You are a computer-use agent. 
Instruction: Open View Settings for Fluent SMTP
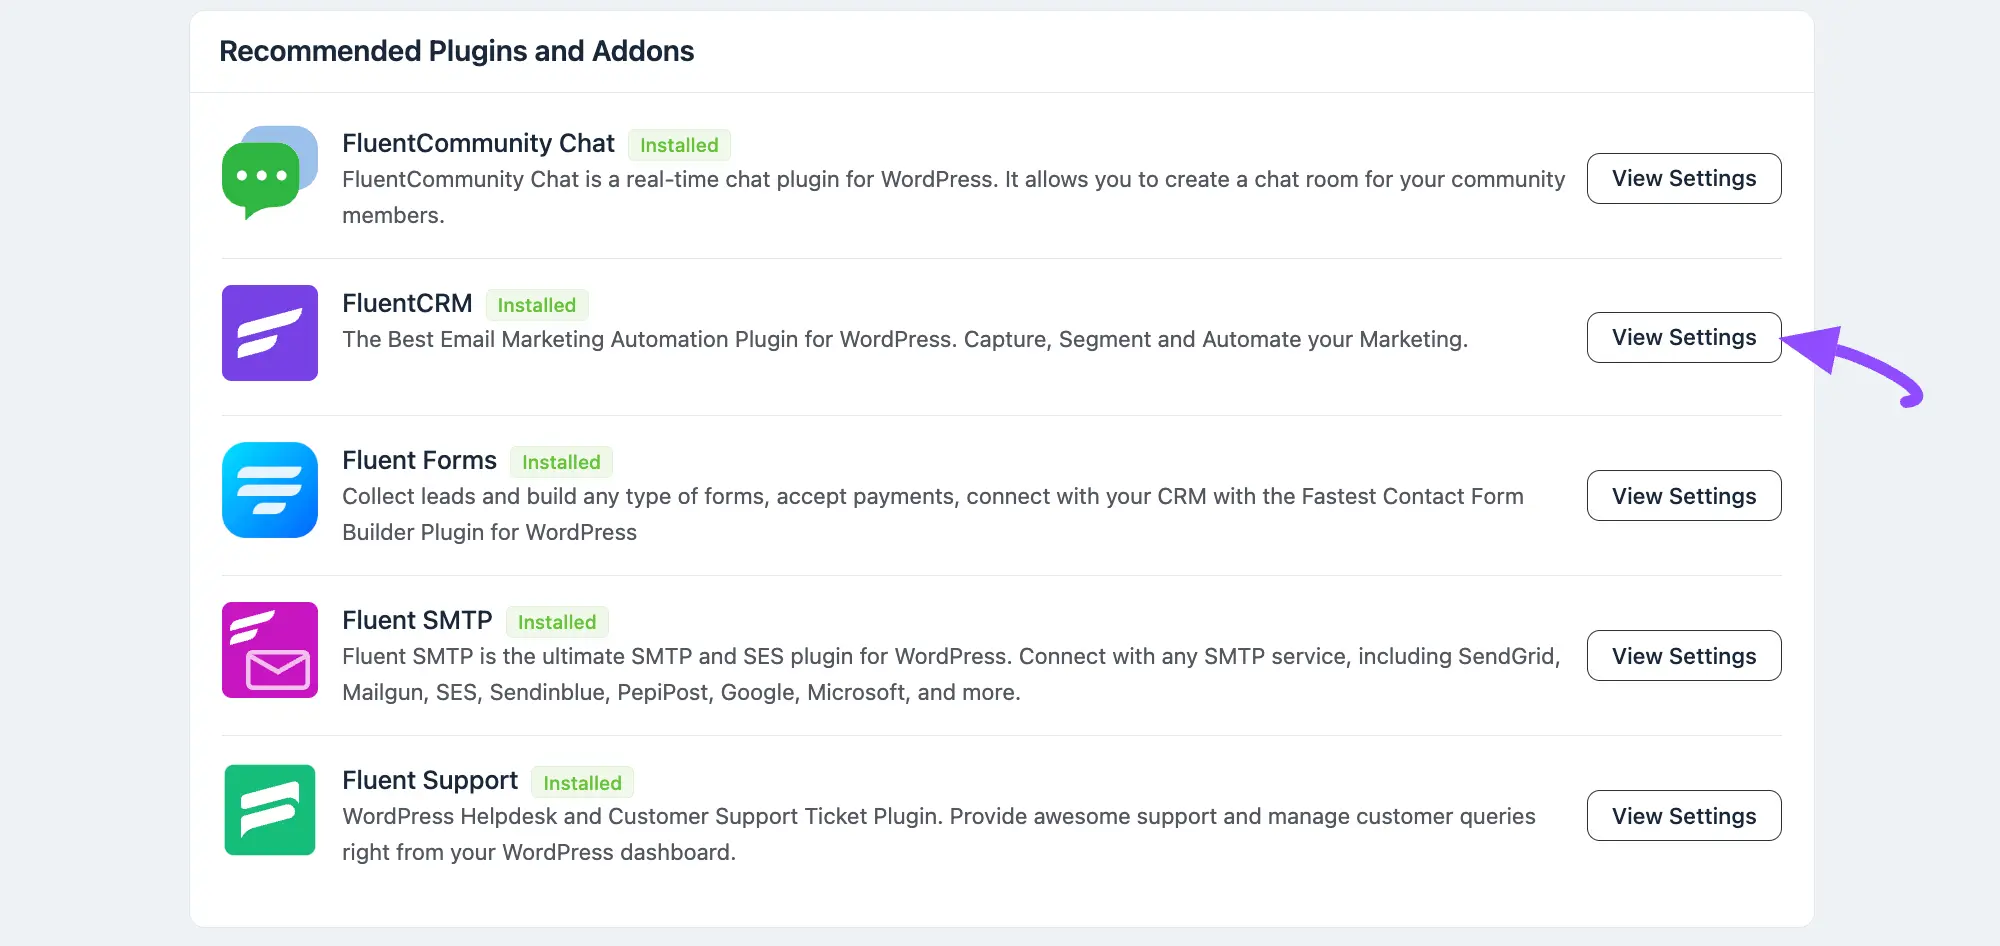click(x=1684, y=655)
